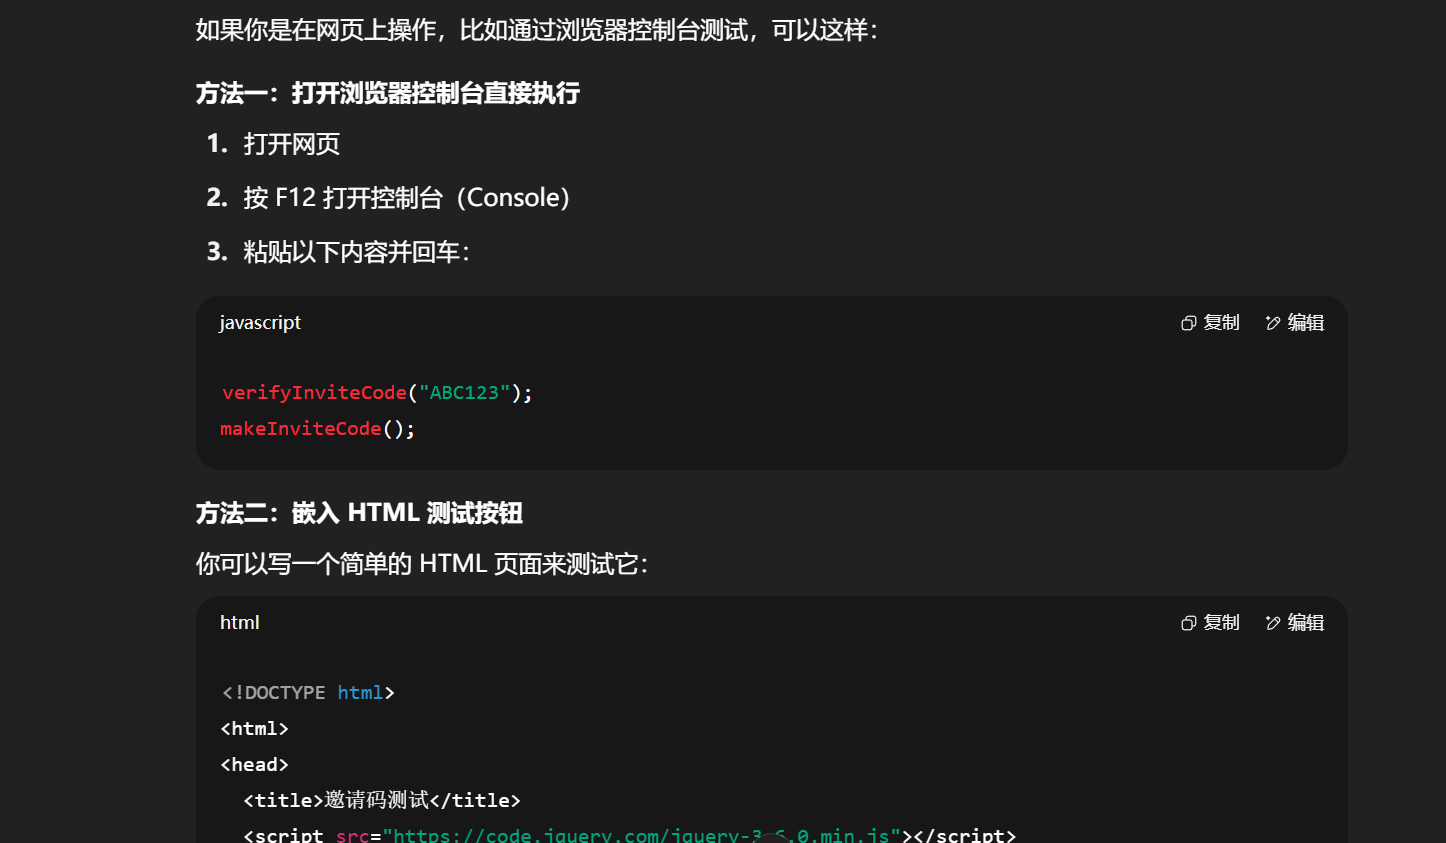
Task: Click the jQuery script URL in code
Action: click(x=640, y=834)
